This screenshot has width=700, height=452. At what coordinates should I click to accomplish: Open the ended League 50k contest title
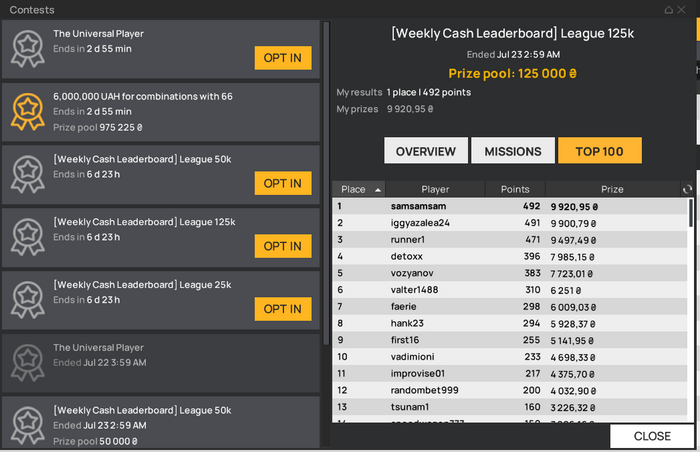pyautogui.click(x=142, y=410)
